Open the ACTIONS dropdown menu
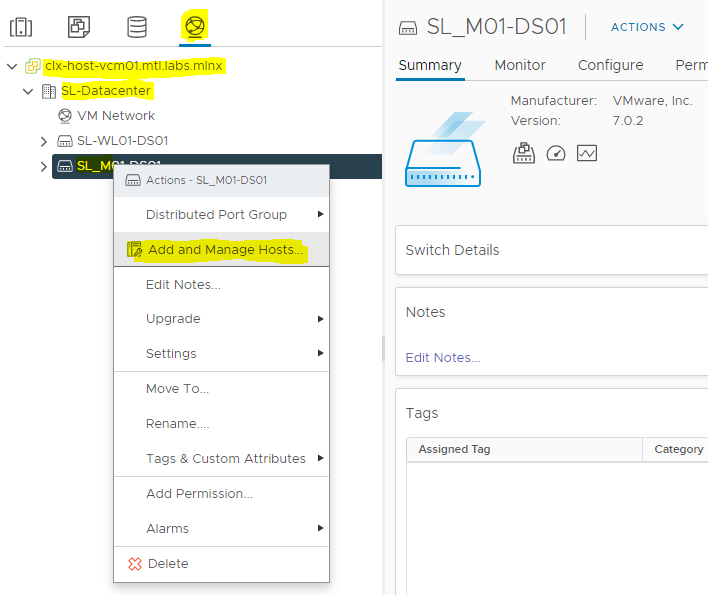The image size is (708, 595). (x=647, y=27)
